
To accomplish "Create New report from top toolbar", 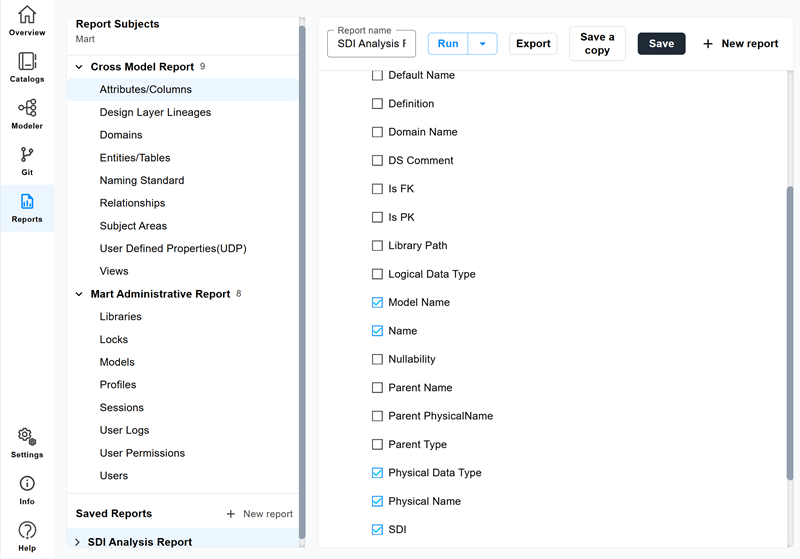I will click(741, 44).
